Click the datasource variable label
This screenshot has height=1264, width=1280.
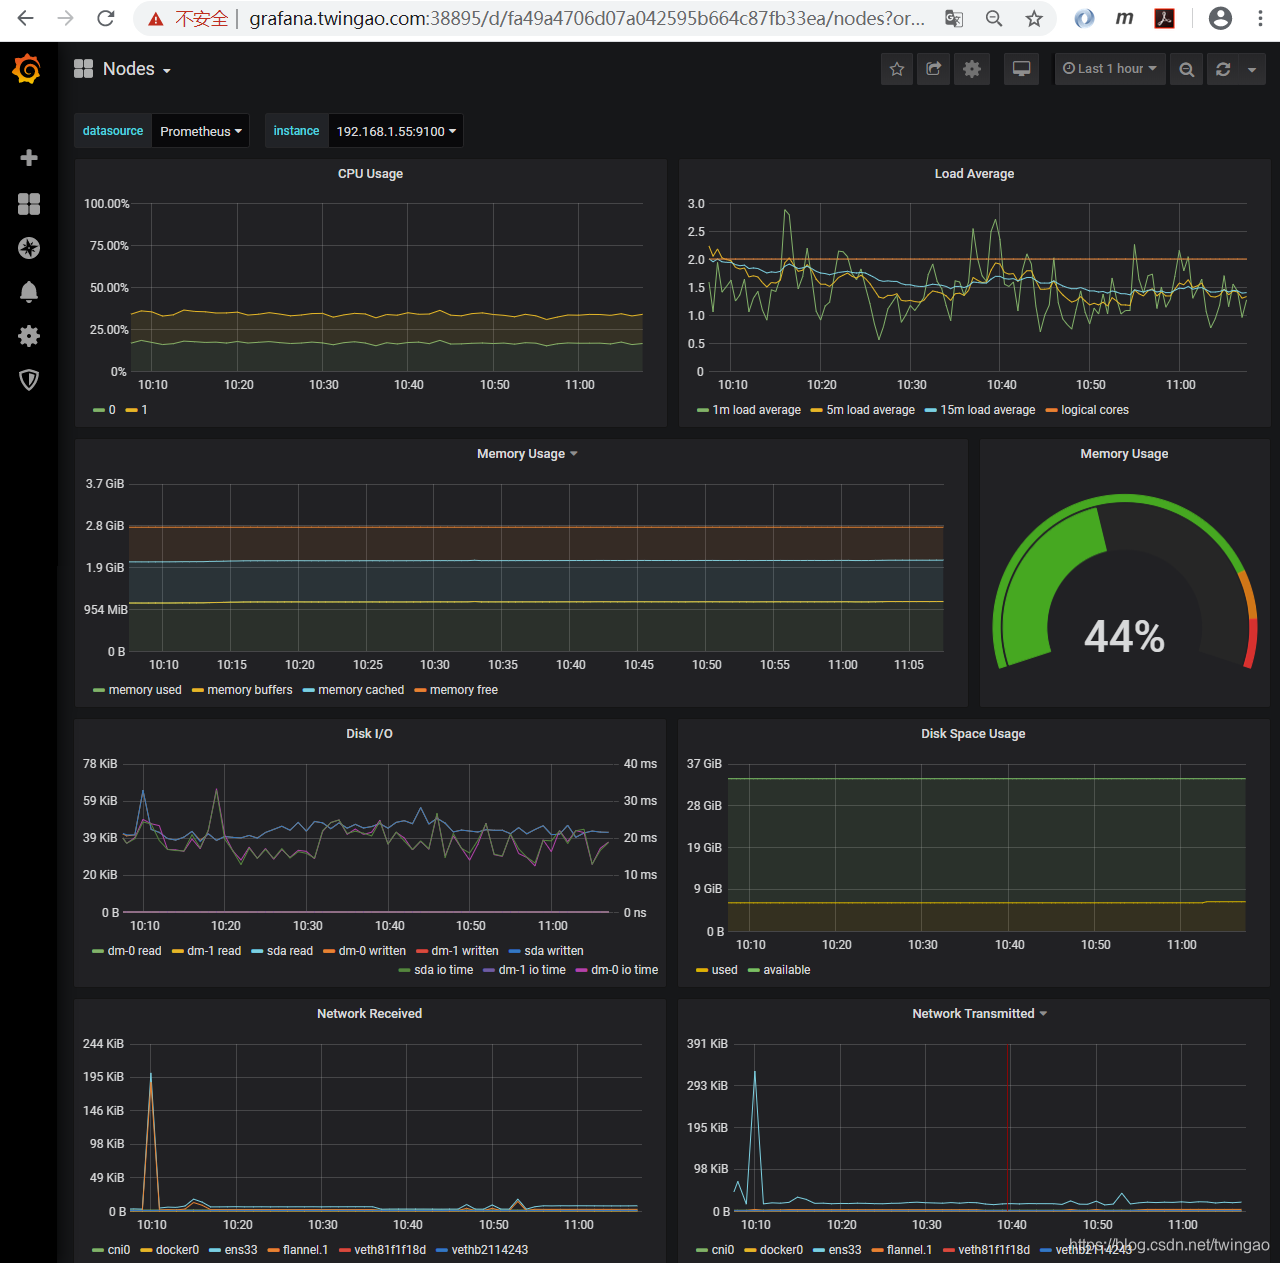pos(113,131)
